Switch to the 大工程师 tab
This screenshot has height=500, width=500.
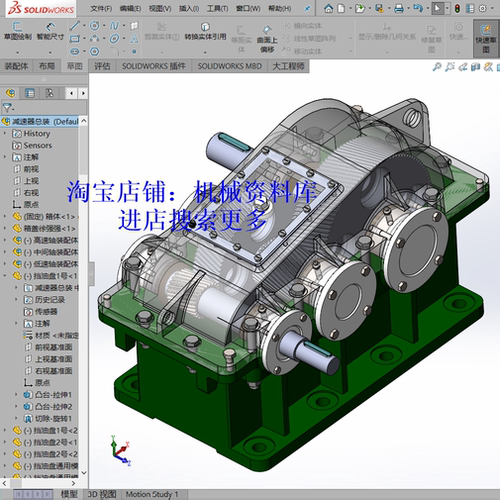click(x=289, y=66)
